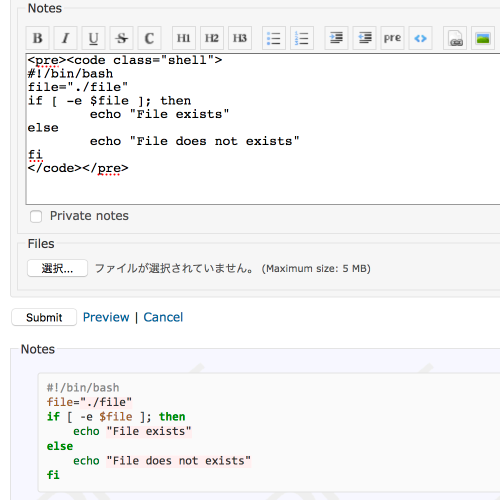Add block quote indent
Screen dimensions: 500x500
pyautogui.click(x=336, y=38)
